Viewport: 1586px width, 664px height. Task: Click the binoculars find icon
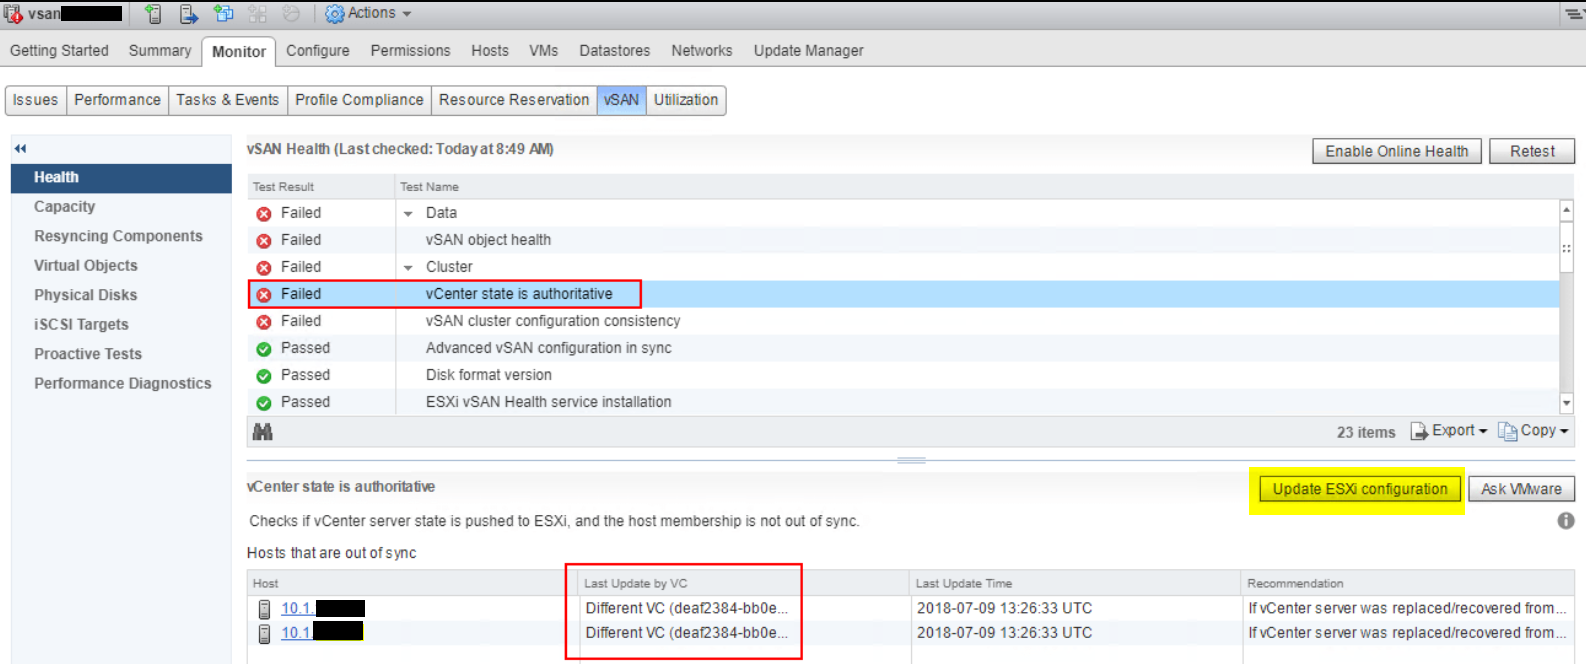pyautogui.click(x=263, y=432)
